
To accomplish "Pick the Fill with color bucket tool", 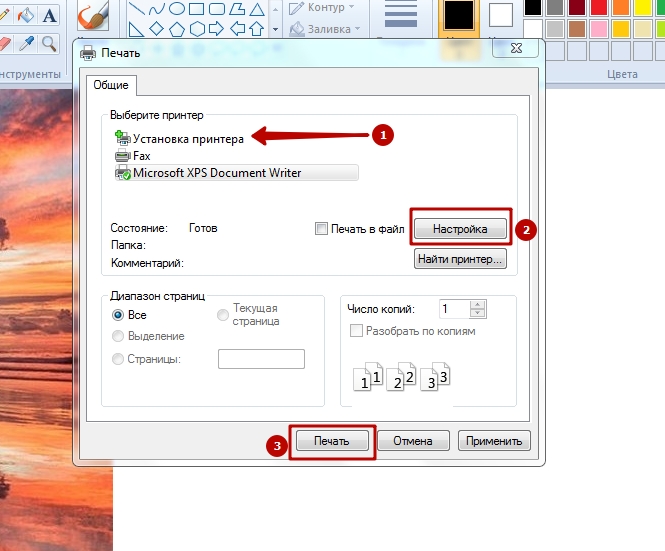I will click(x=27, y=16).
